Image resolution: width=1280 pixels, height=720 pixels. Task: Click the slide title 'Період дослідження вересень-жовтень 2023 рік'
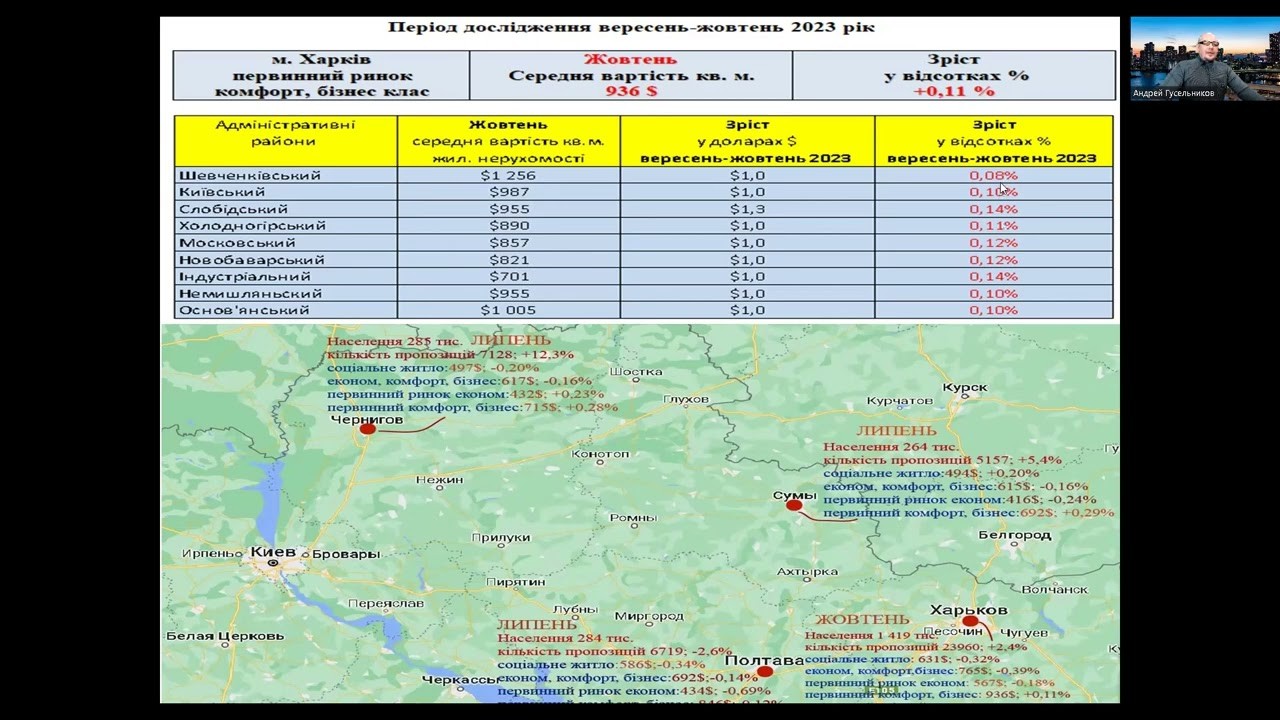click(632, 27)
